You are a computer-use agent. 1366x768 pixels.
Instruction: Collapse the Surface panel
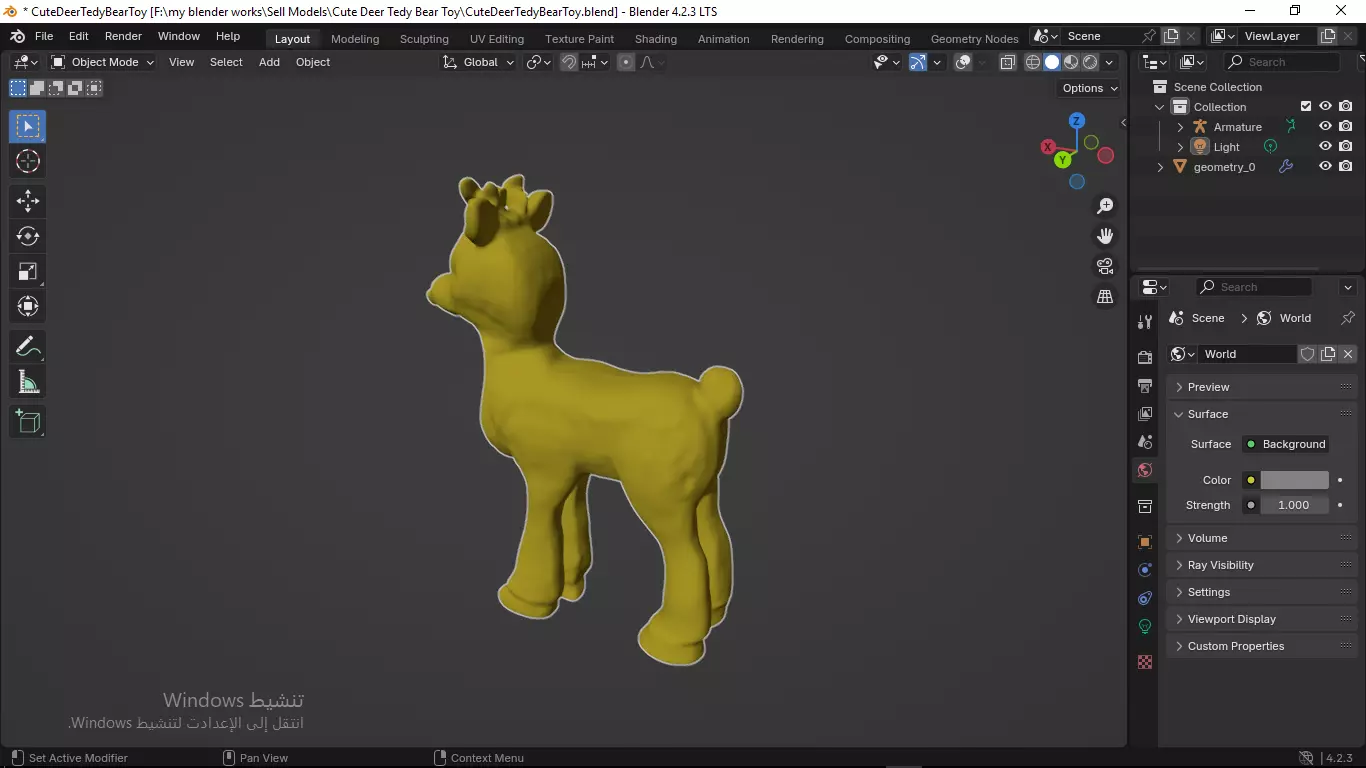tap(1262, 414)
